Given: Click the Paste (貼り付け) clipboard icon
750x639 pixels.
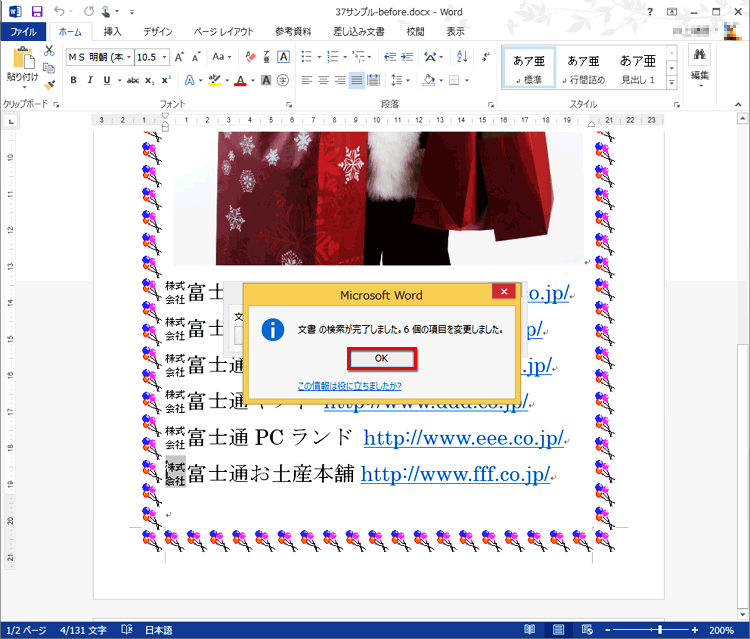Looking at the screenshot, I should pos(23,58).
